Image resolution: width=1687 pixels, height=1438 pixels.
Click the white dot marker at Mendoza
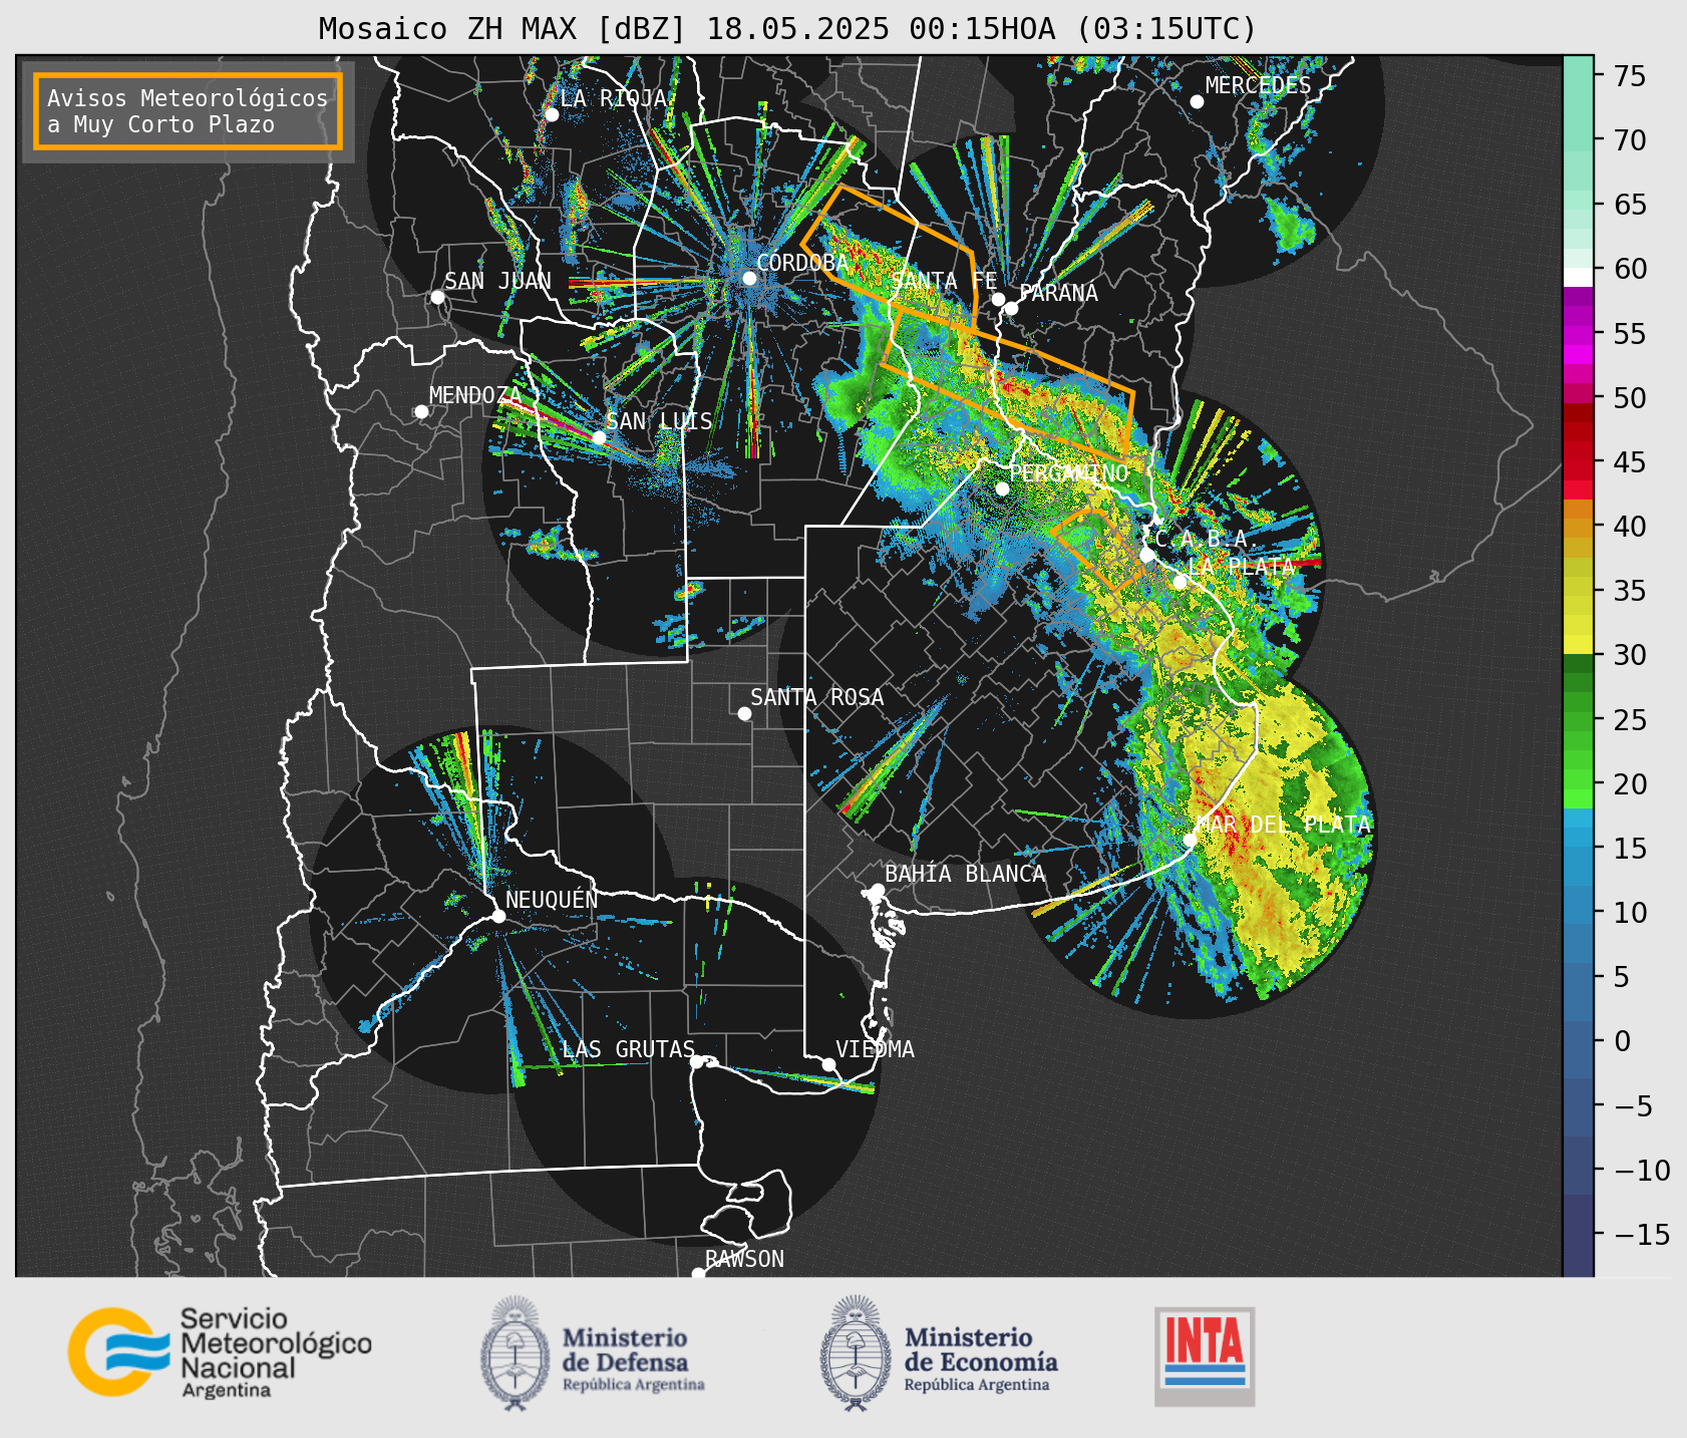click(x=421, y=412)
